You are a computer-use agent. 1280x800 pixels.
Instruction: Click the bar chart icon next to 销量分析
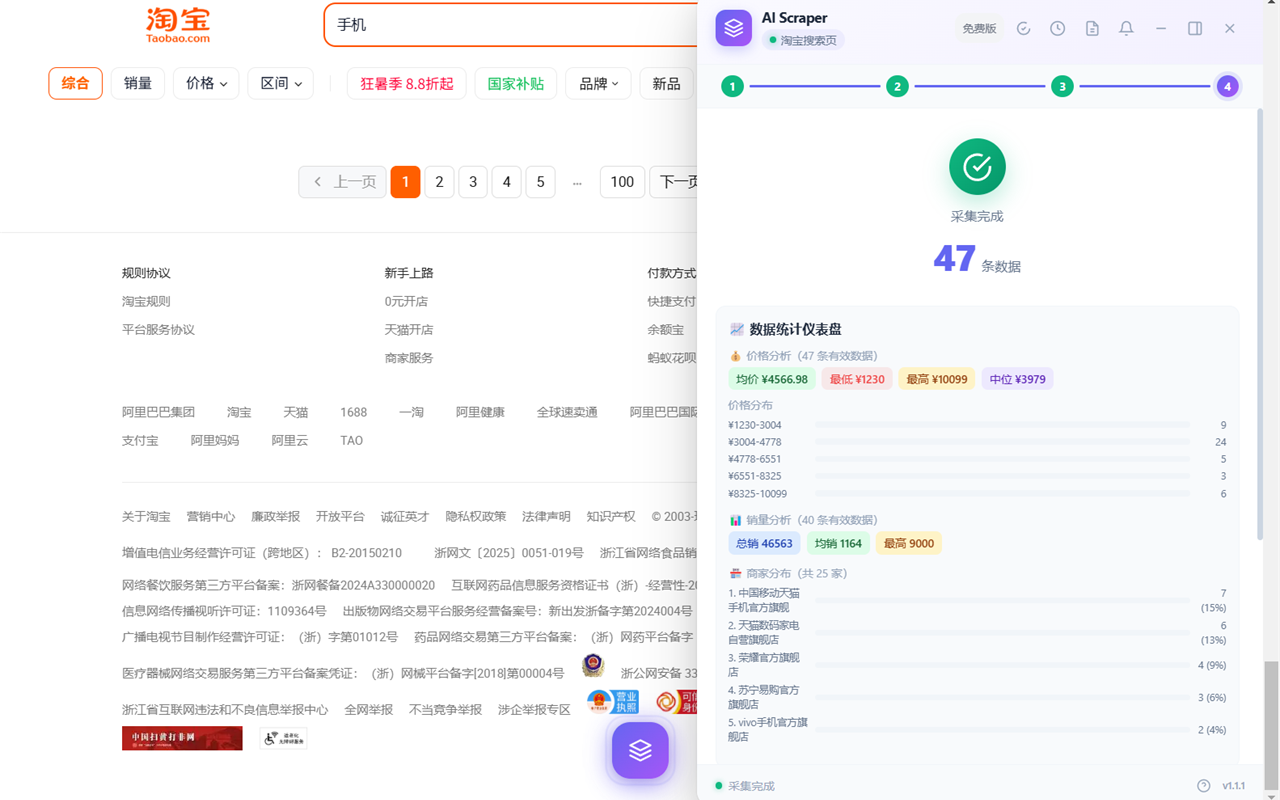point(735,520)
